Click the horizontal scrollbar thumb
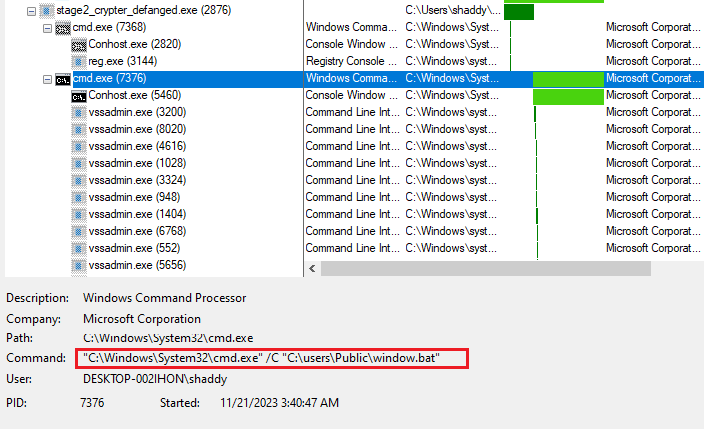This screenshot has height=429, width=704. click(486, 269)
